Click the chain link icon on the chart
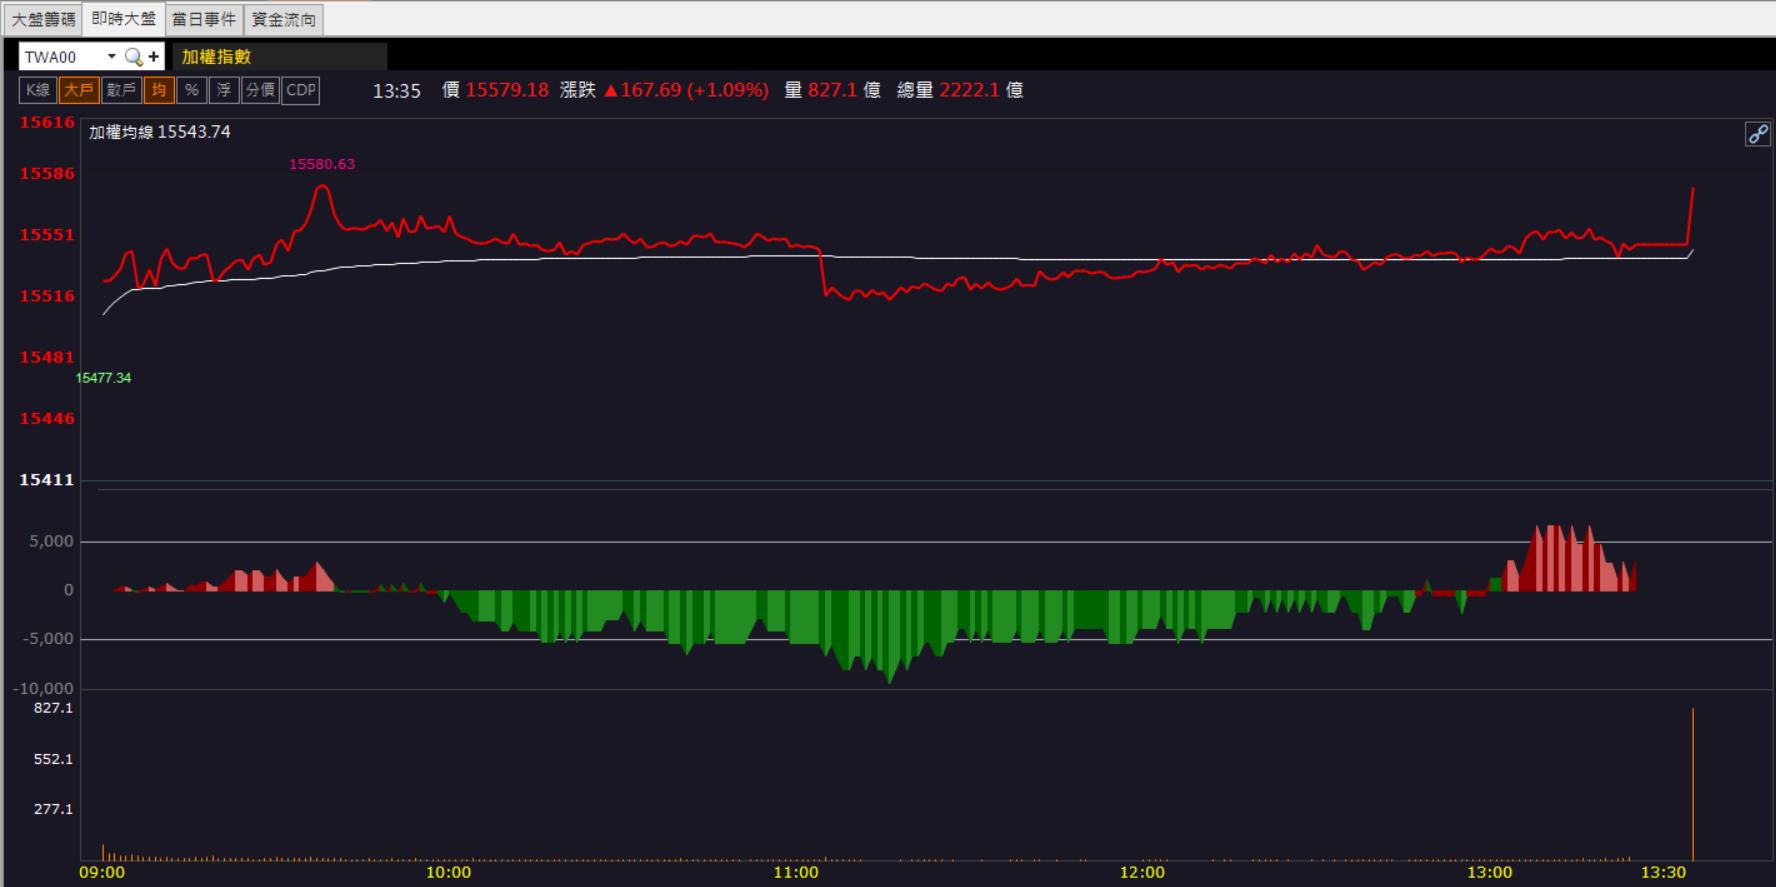This screenshot has height=887, width=1776. [x=1757, y=134]
